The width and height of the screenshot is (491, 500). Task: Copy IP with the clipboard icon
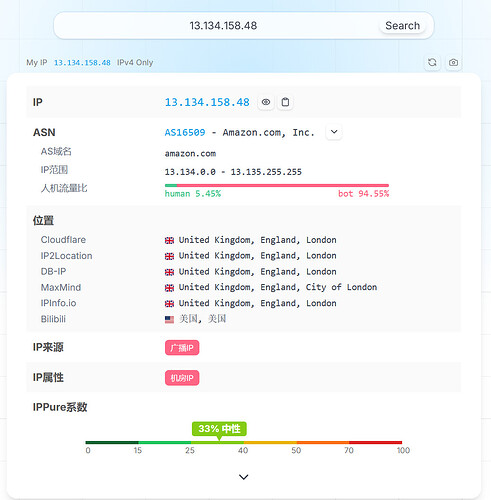pyautogui.click(x=285, y=102)
